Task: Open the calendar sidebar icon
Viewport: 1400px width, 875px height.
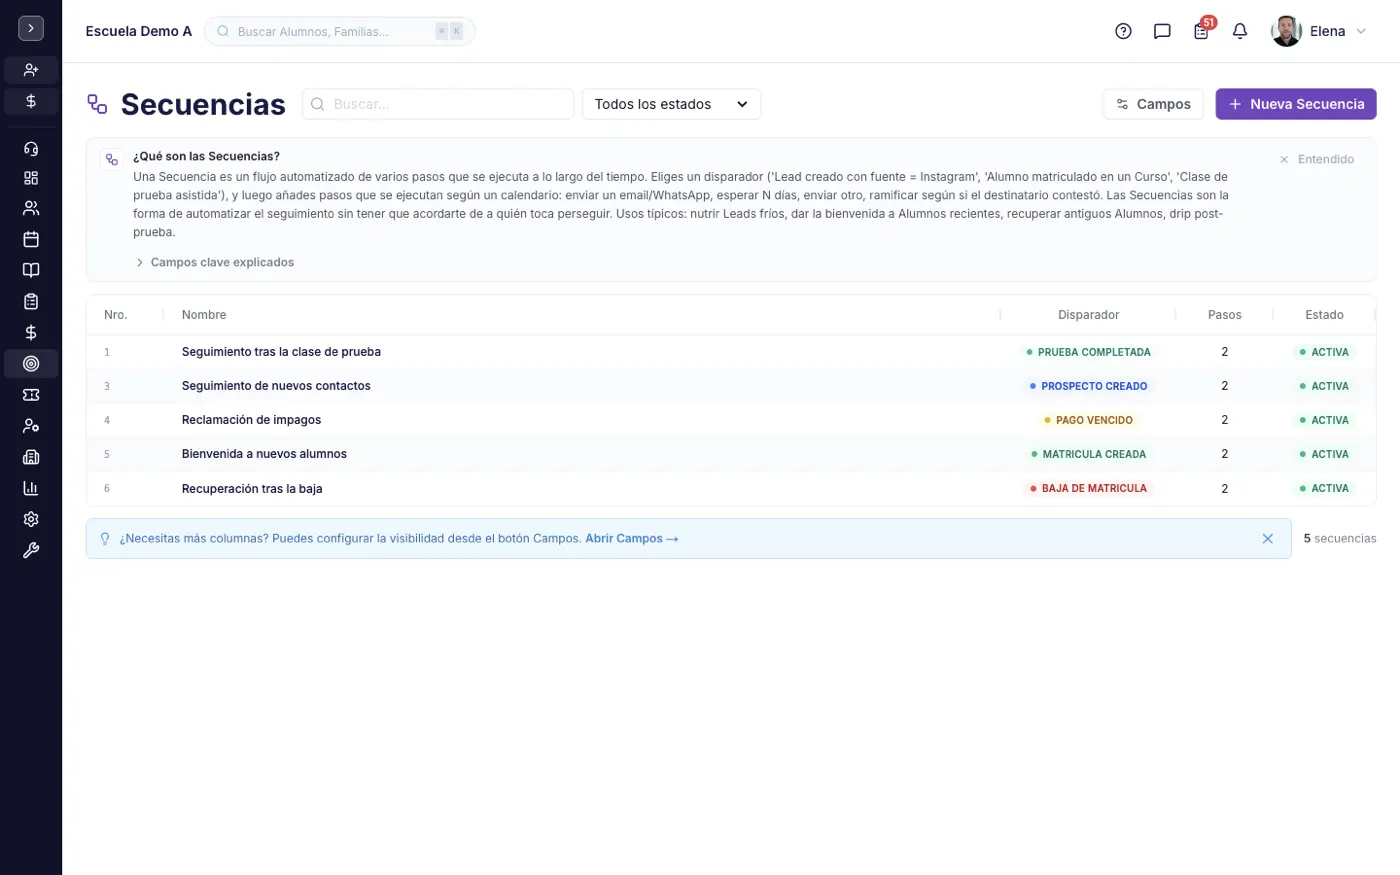Action: [x=31, y=239]
